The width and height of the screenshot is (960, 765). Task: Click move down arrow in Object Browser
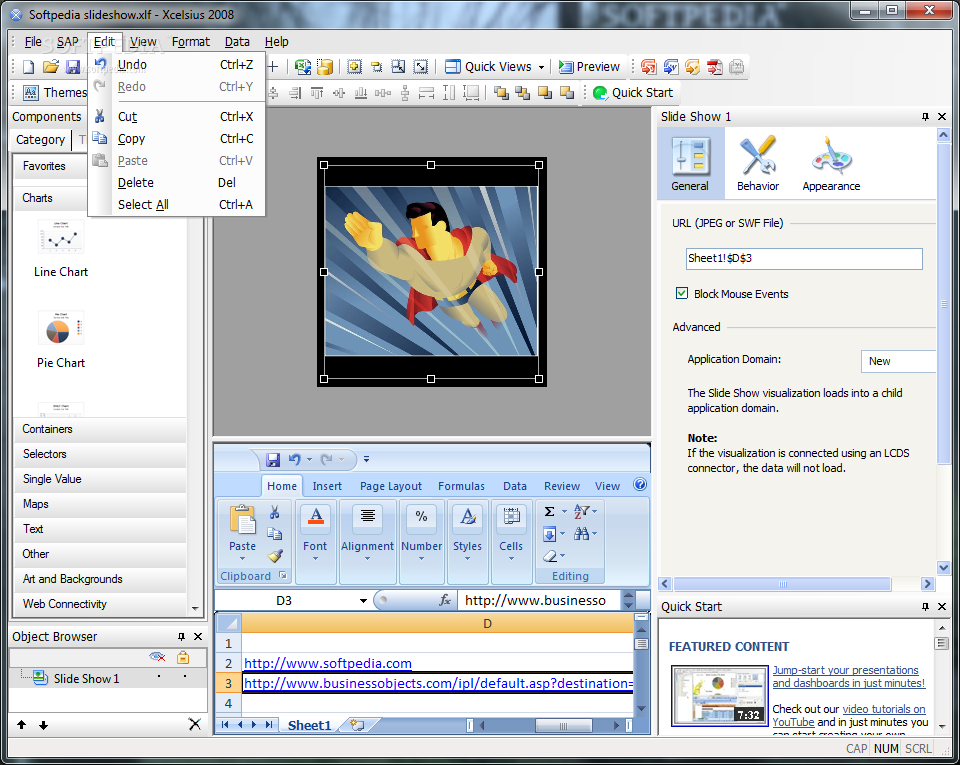click(x=43, y=725)
